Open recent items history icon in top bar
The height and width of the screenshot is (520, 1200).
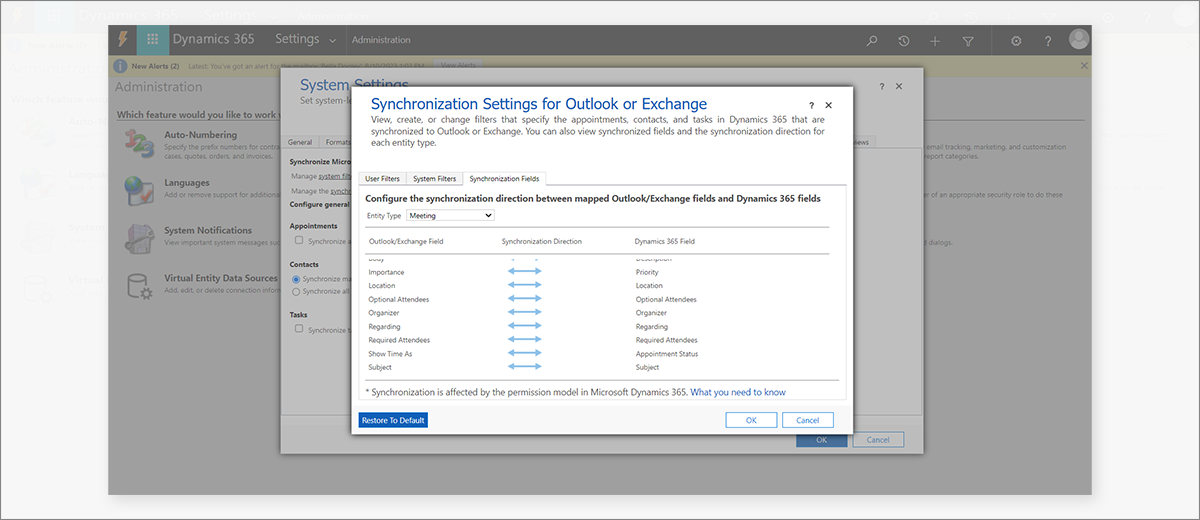[904, 41]
